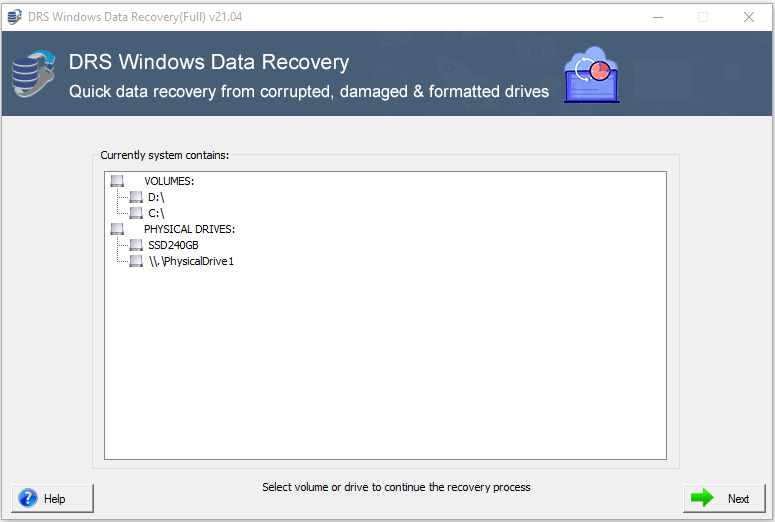Image resolution: width=775 pixels, height=522 pixels.
Task: Click the PHYSICAL DRIVES group icon
Action: tap(117, 229)
